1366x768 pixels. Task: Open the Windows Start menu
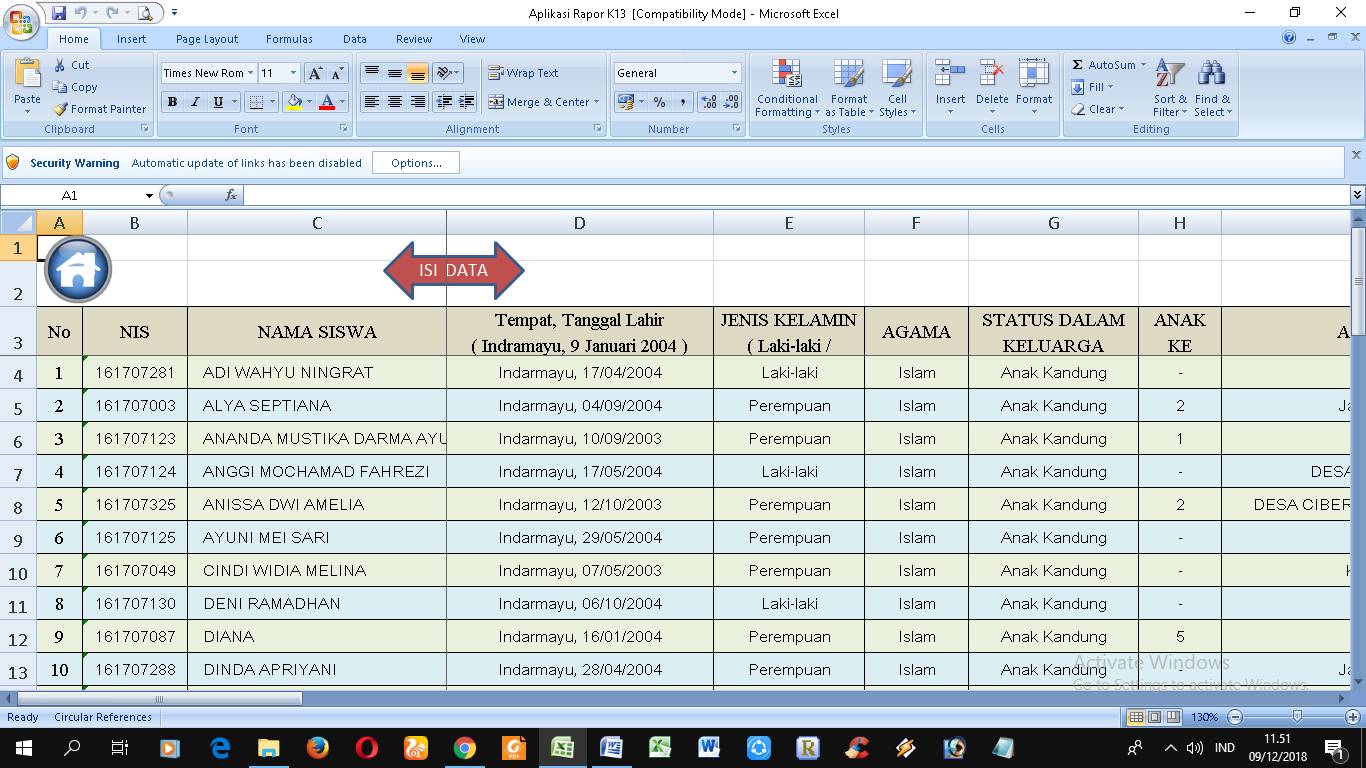point(23,747)
